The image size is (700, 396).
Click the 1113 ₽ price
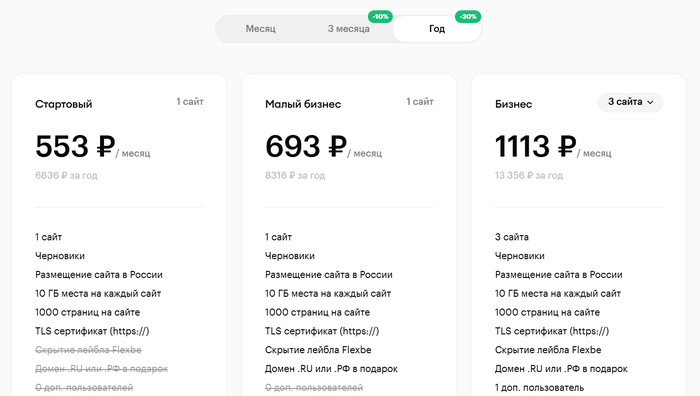[x=535, y=146]
